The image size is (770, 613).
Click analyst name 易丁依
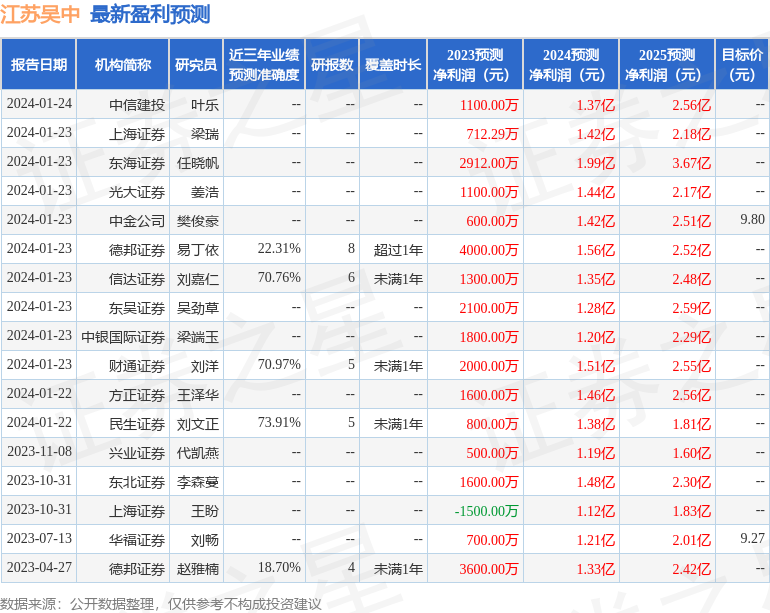[198, 250]
